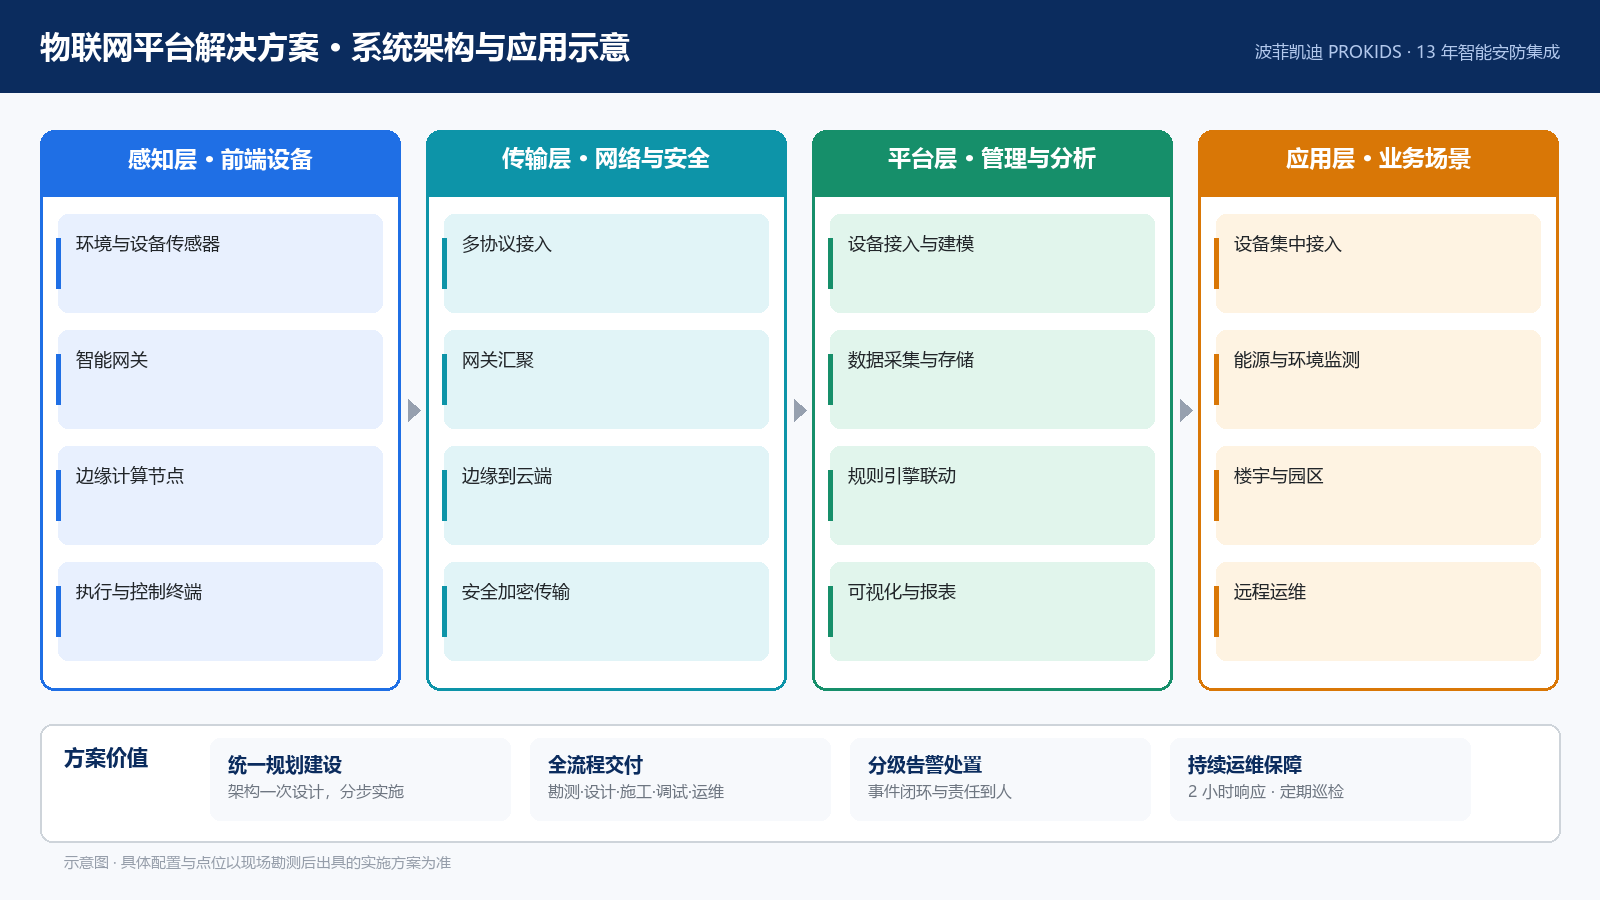This screenshot has height=900, width=1600.
Task: Select the 设备接入与建模 card
Action: point(992,263)
